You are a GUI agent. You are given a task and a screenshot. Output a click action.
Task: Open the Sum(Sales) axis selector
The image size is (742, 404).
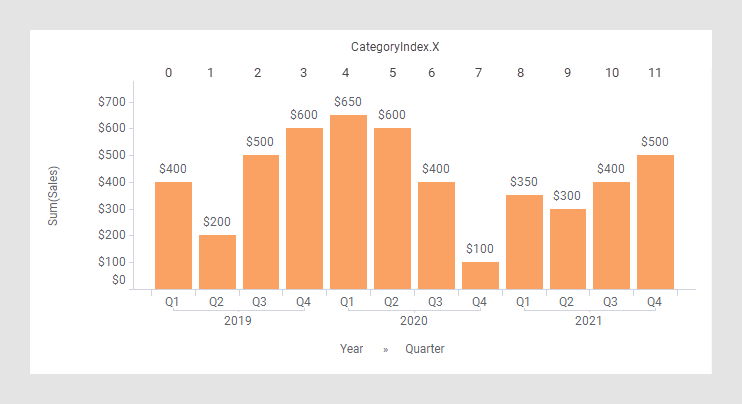[x=53, y=196]
